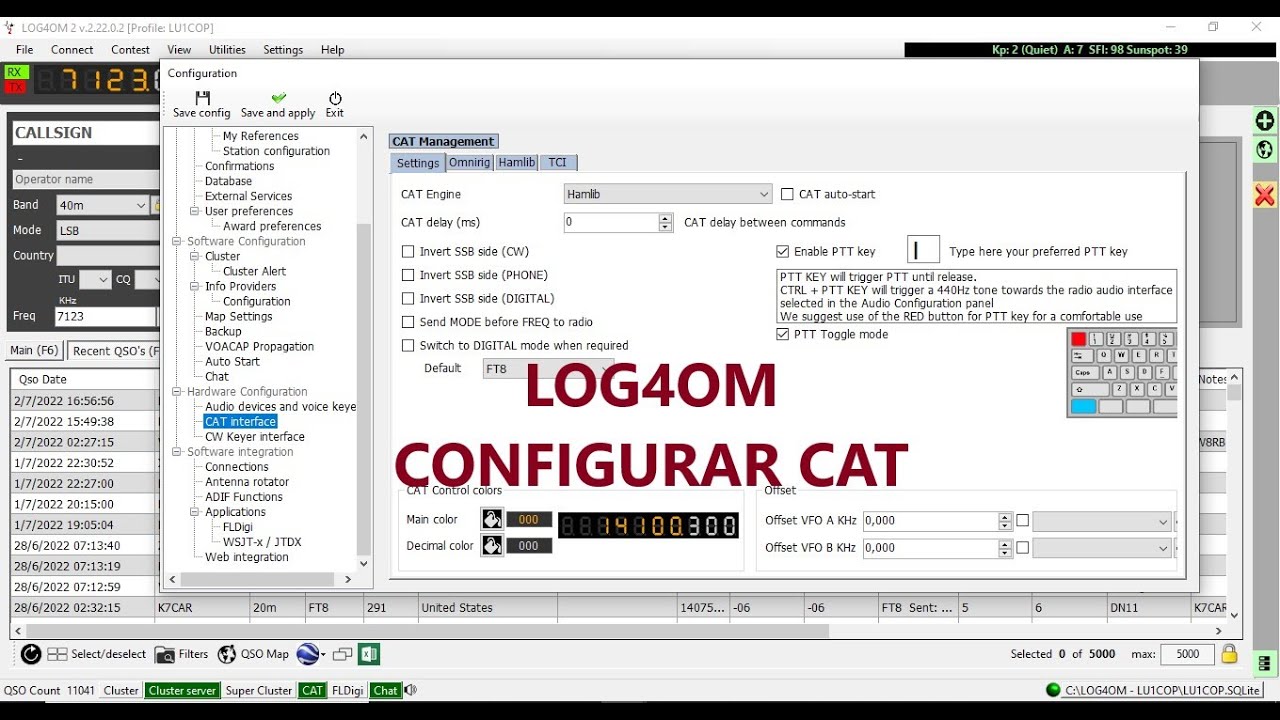Click the Chat status button
This screenshot has height=720, width=1280.
tap(386, 690)
